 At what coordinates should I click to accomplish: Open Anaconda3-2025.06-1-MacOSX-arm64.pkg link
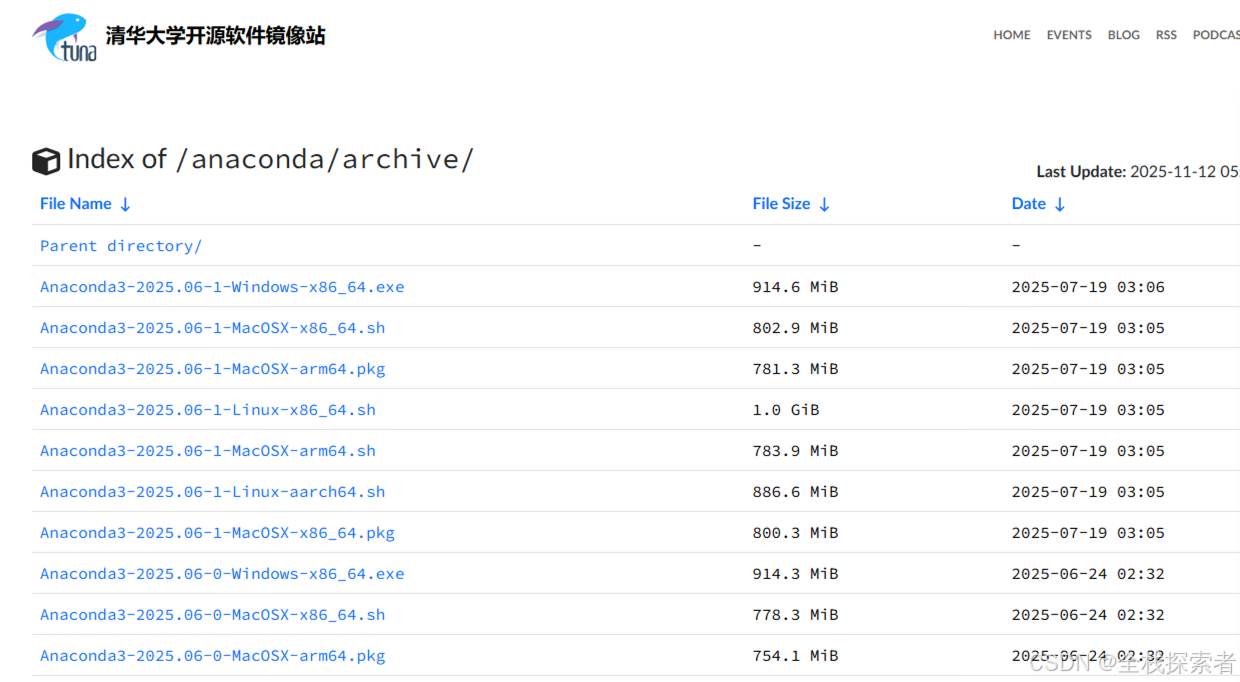(212, 369)
